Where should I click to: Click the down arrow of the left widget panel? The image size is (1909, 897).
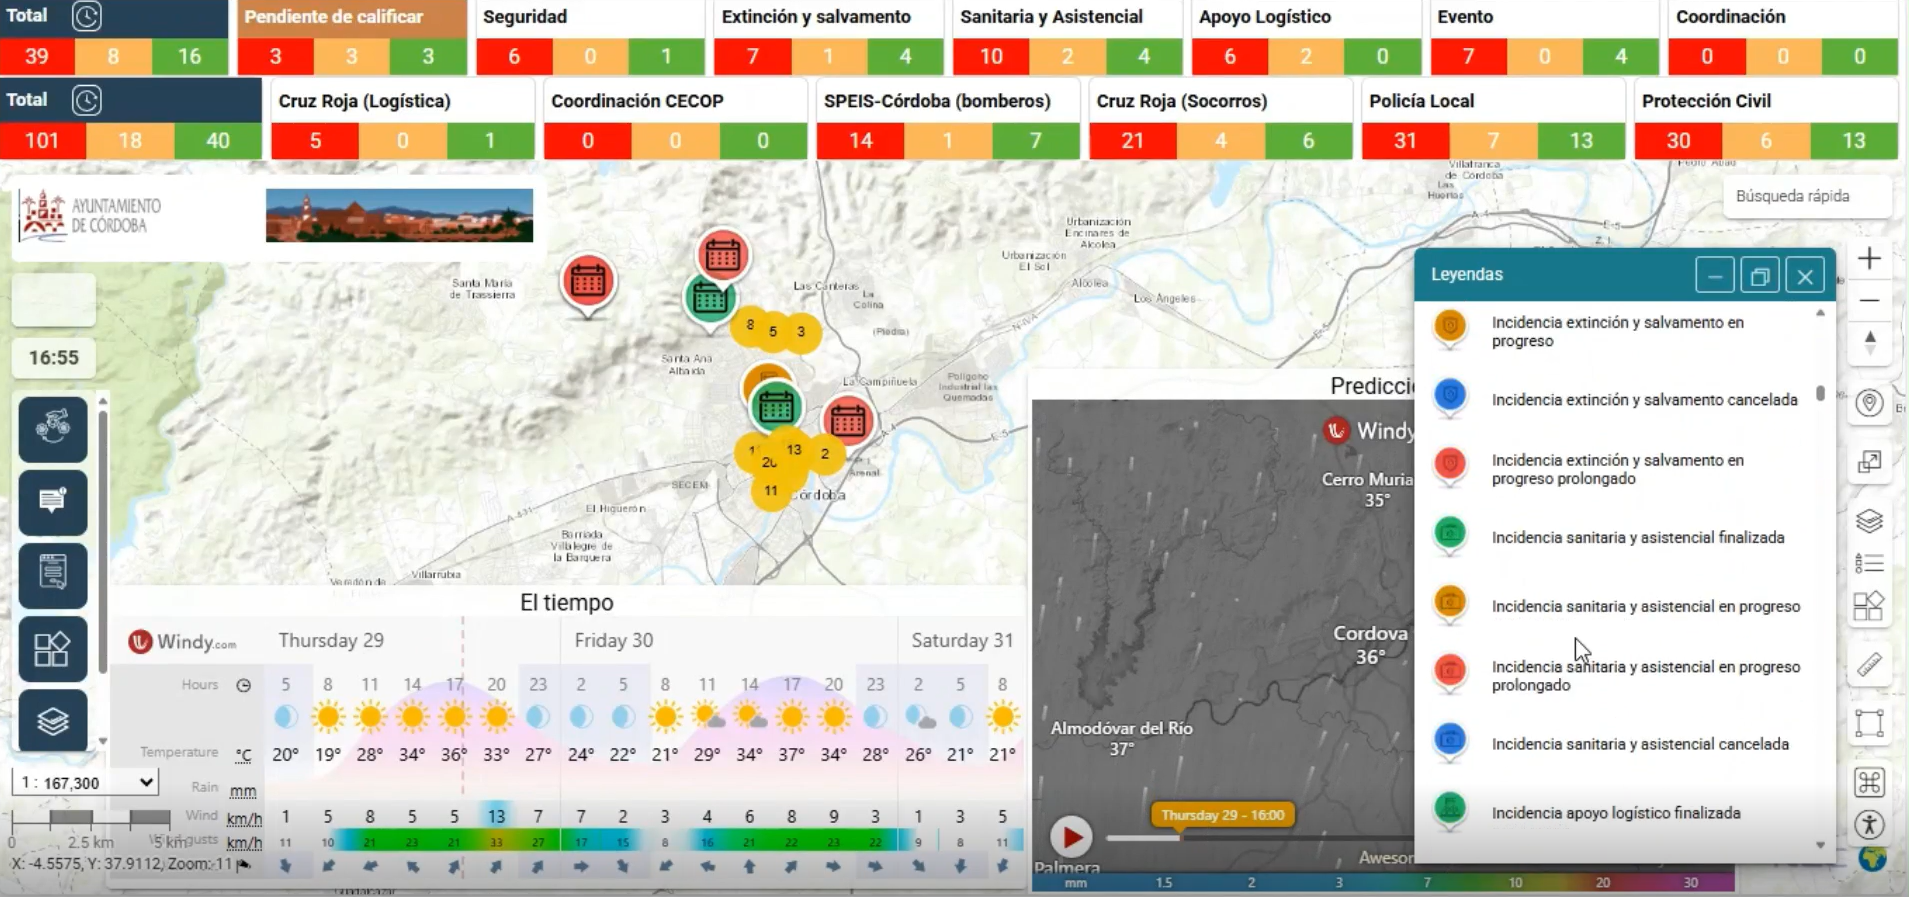(x=103, y=741)
